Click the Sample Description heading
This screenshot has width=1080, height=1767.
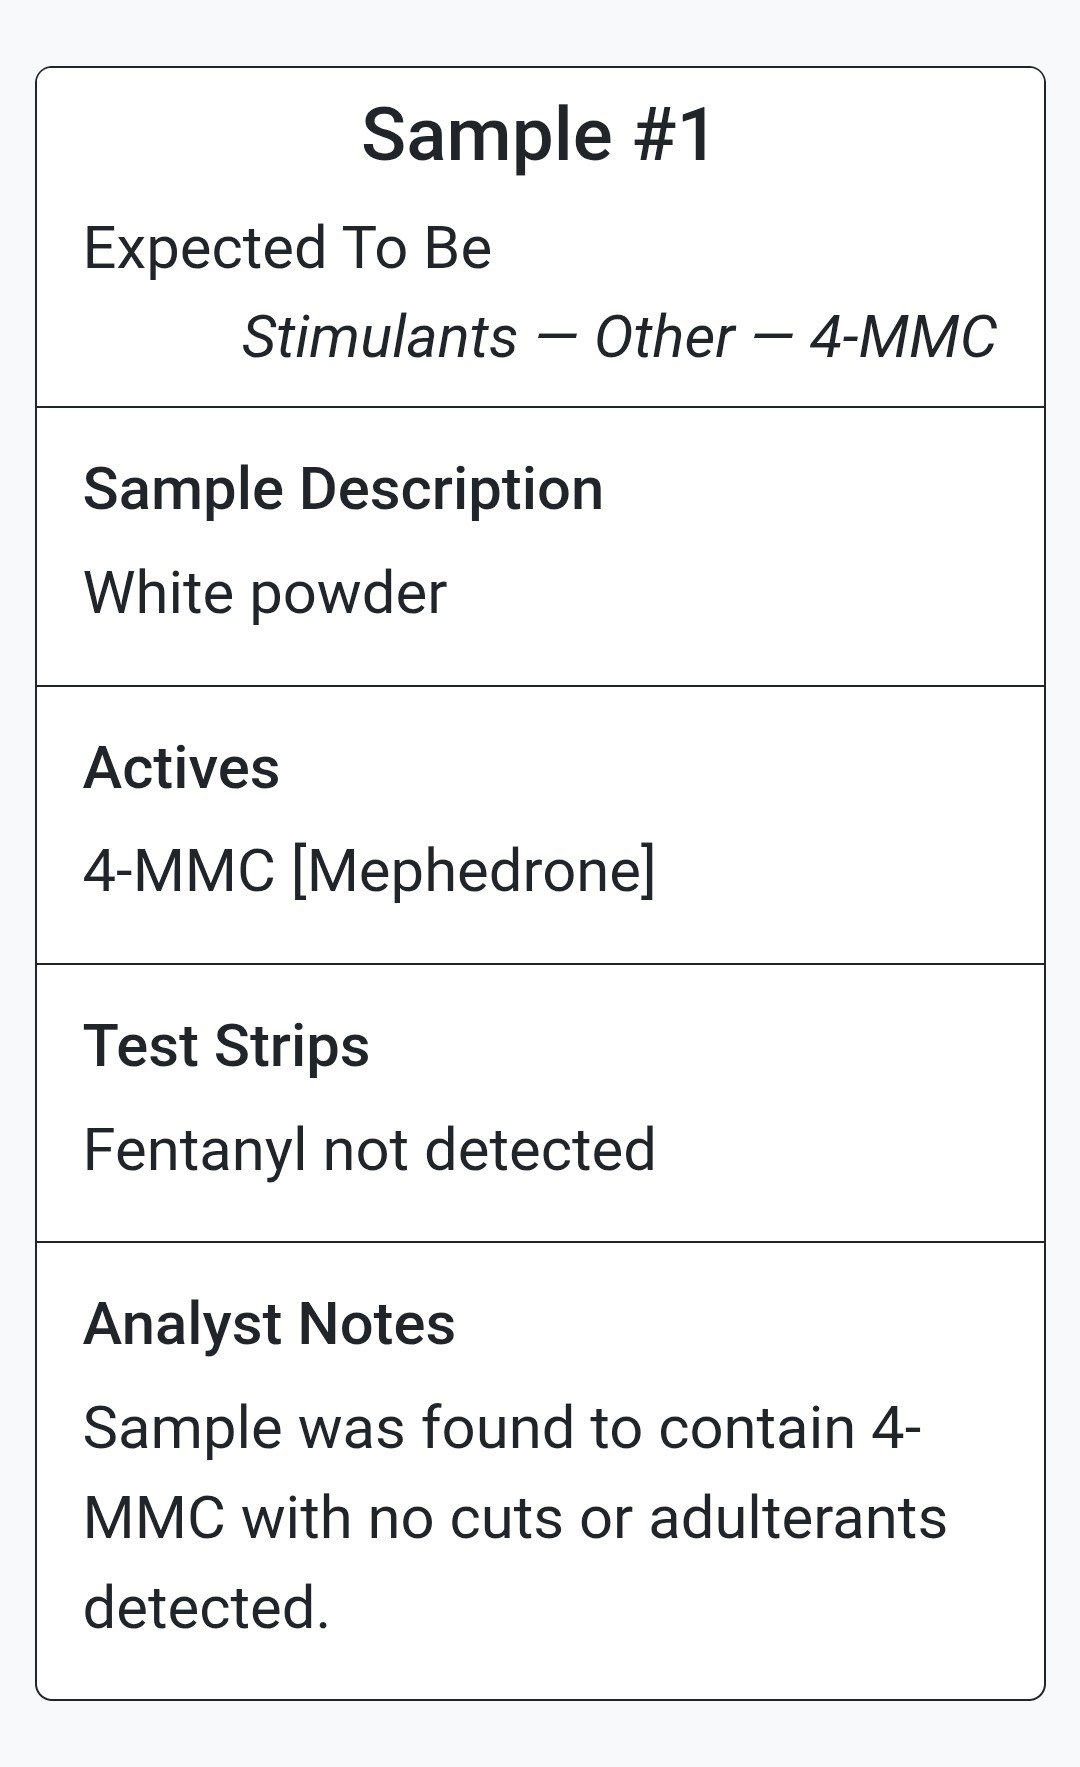[x=343, y=489]
